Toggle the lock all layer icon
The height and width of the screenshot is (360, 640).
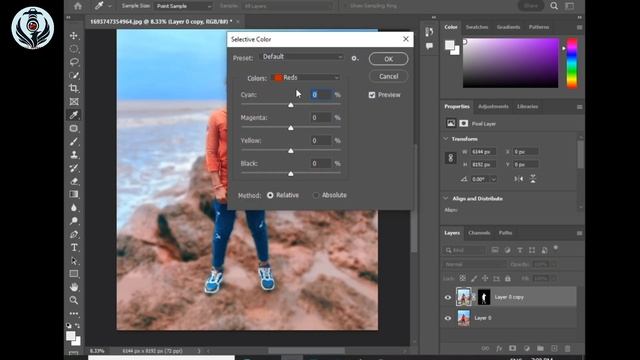pyautogui.click(x=508, y=278)
